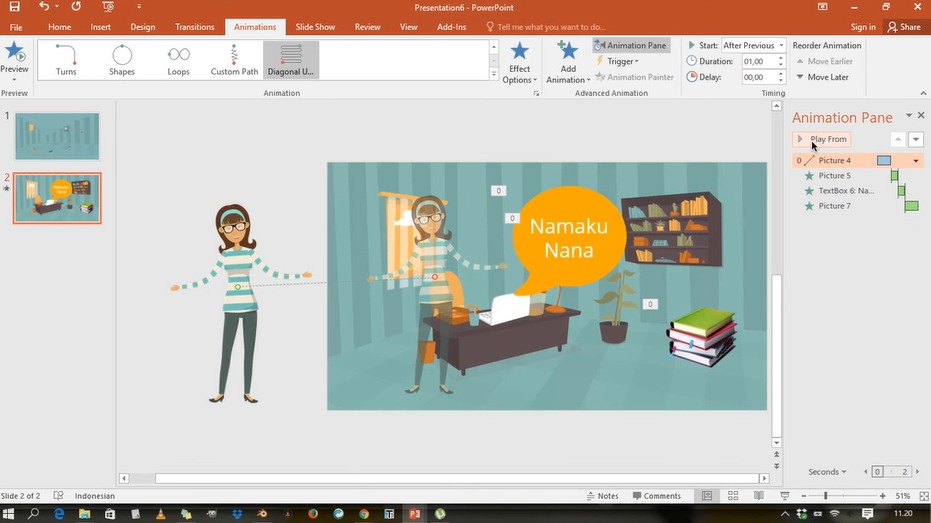Switch to the Slide Show tab
Screen dimensions: 931x523
click(x=315, y=27)
